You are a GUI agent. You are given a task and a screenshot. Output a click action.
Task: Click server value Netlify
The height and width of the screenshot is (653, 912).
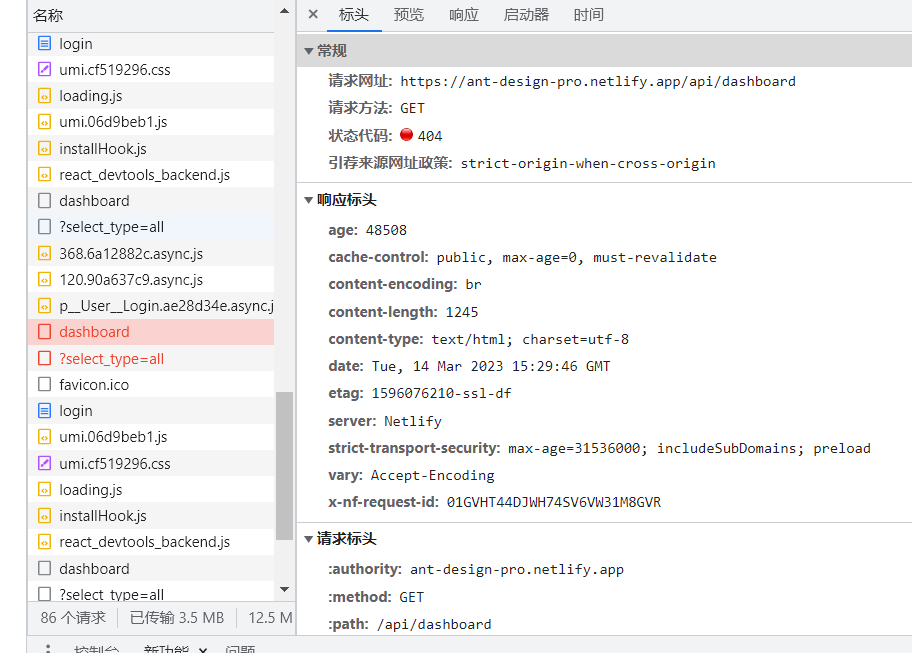[412, 421]
